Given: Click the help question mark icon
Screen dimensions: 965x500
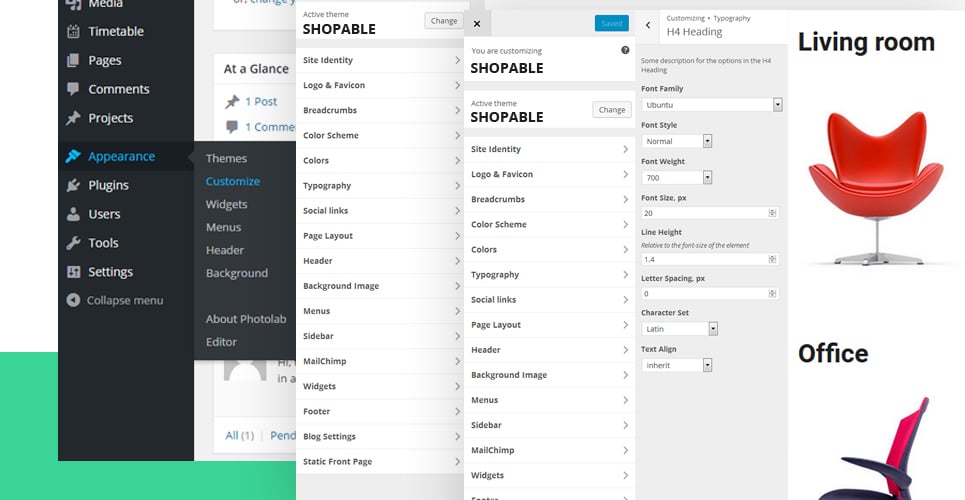Looking at the screenshot, I should 625,50.
